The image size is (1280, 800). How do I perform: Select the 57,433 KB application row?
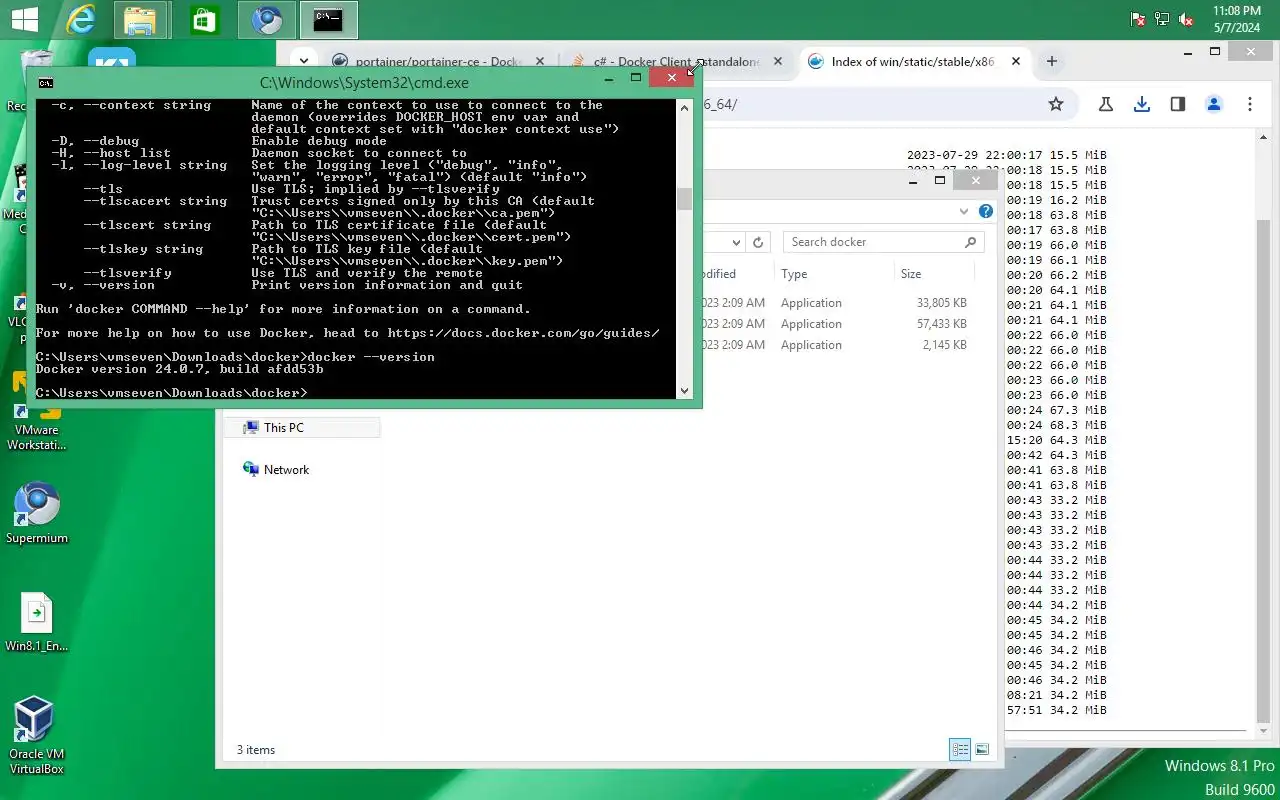click(835, 324)
